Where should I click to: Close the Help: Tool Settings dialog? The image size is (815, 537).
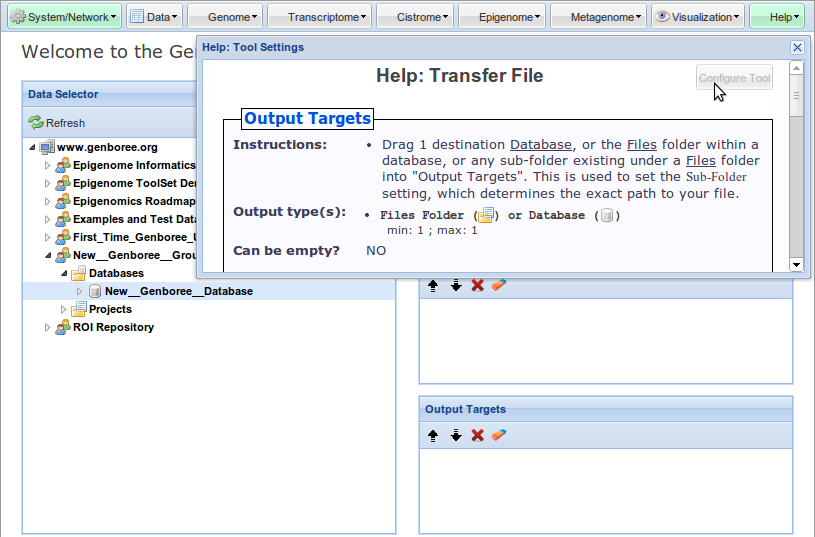797,47
